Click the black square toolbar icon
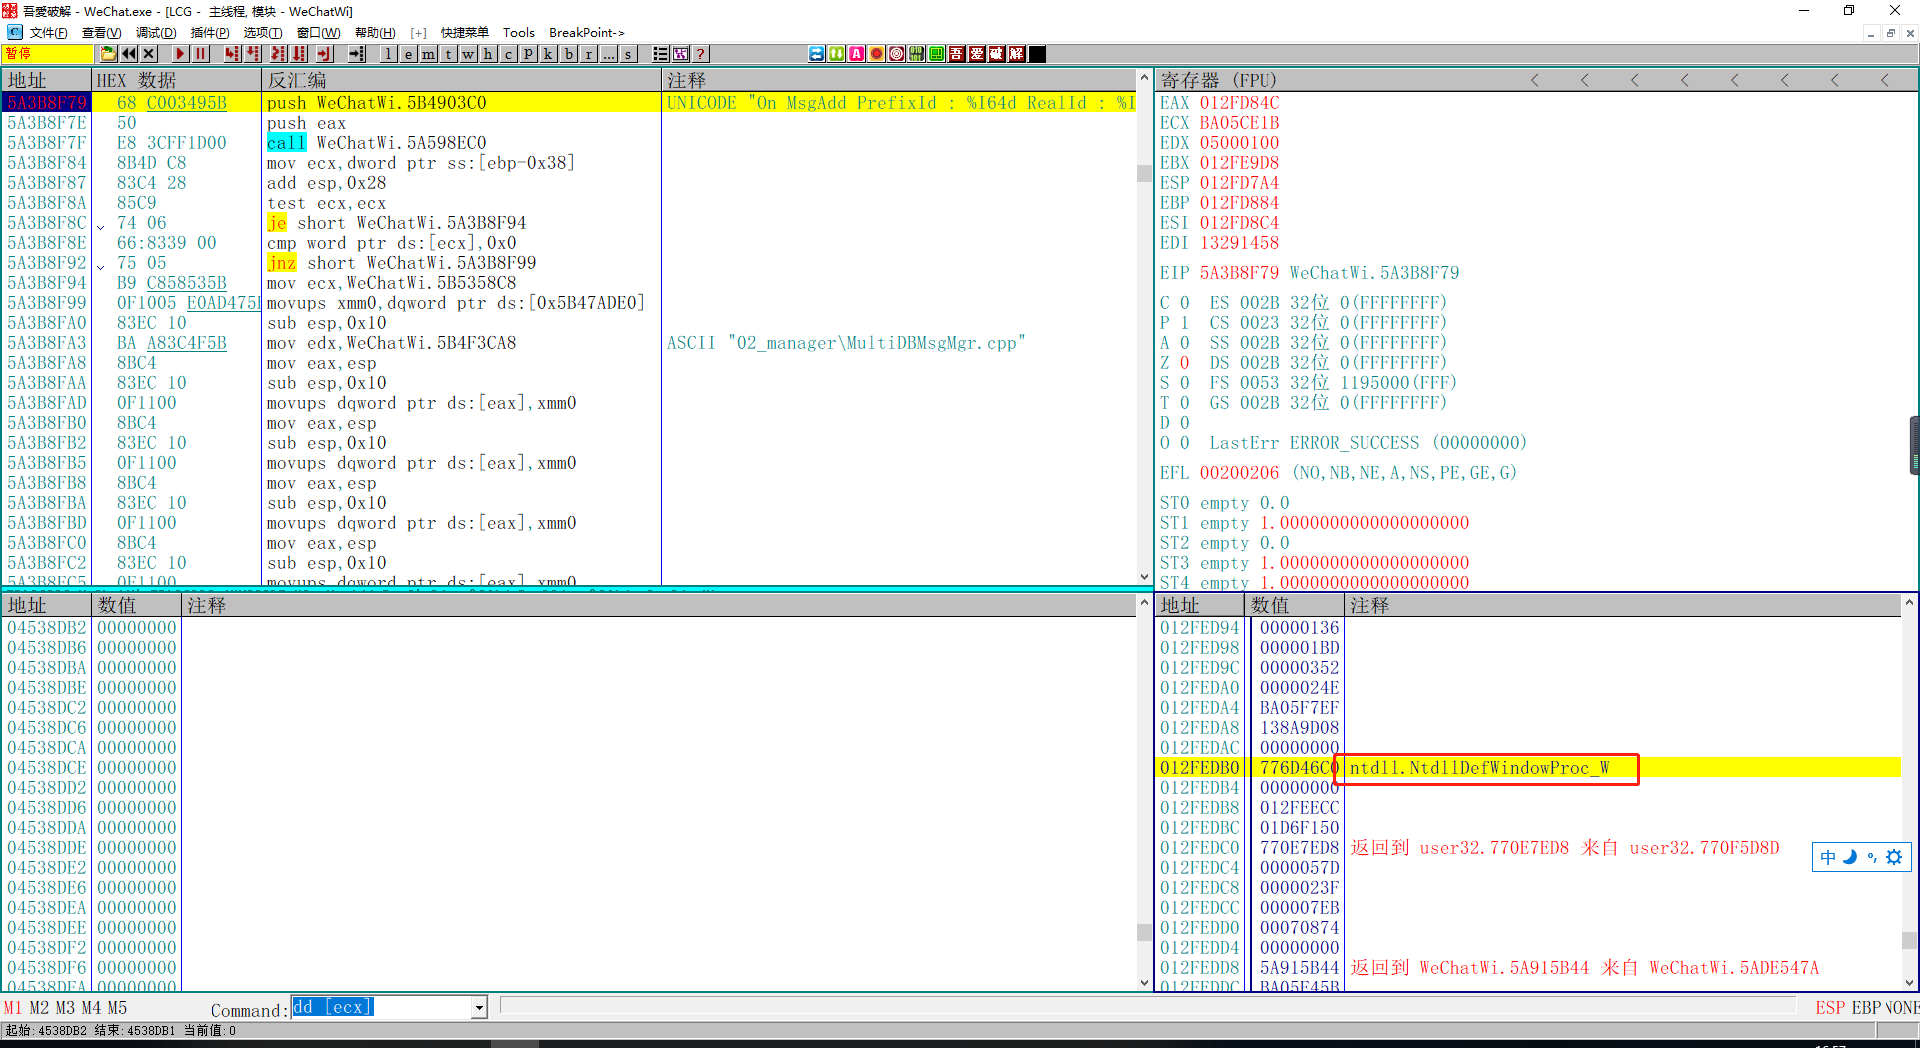The height and width of the screenshot is (1048, 1920). coord(1037,54)
